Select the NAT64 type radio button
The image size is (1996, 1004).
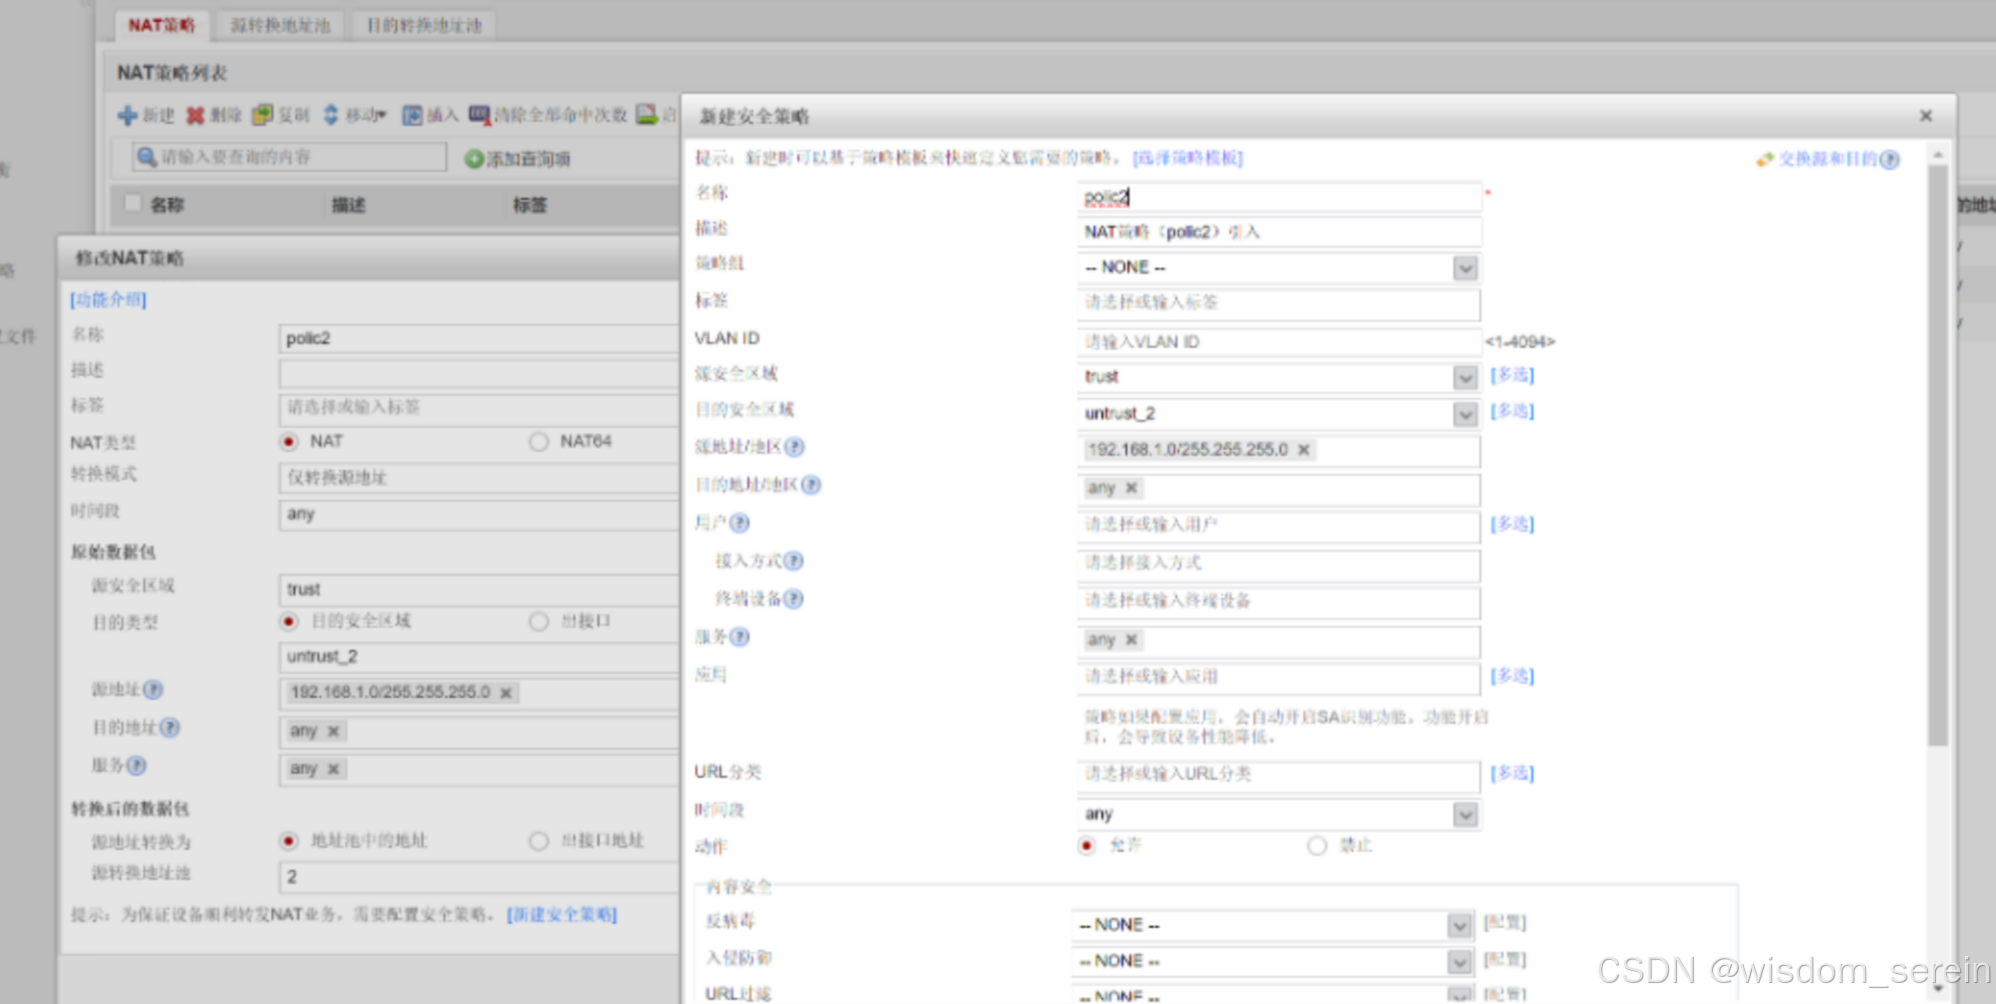coord(539,441)
